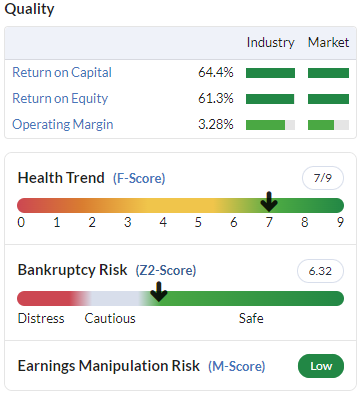The height and width of the screenshot is (394, 360).
Task: Click the Return on Equity industry bar
Action: tap(270, 99)
